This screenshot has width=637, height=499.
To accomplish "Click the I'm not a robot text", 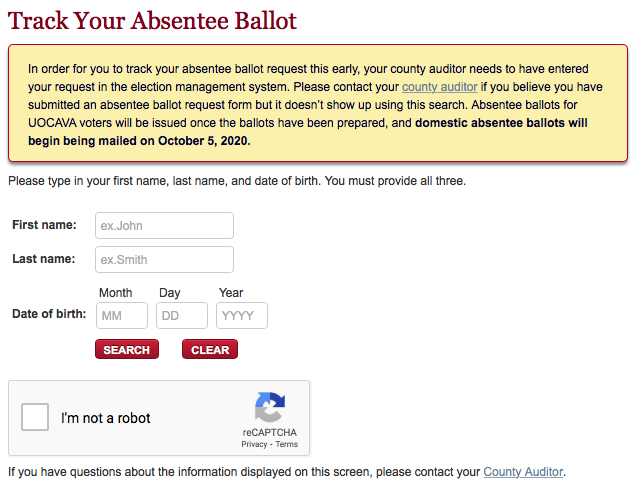I will click(106, 418).
